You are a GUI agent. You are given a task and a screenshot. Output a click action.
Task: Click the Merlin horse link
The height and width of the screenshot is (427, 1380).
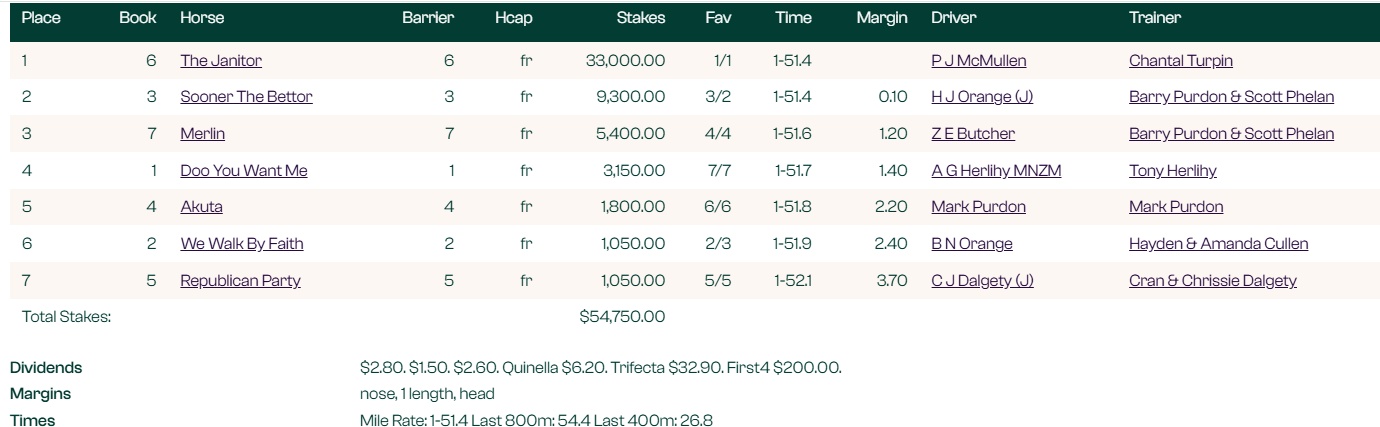(x=202, y=134)
